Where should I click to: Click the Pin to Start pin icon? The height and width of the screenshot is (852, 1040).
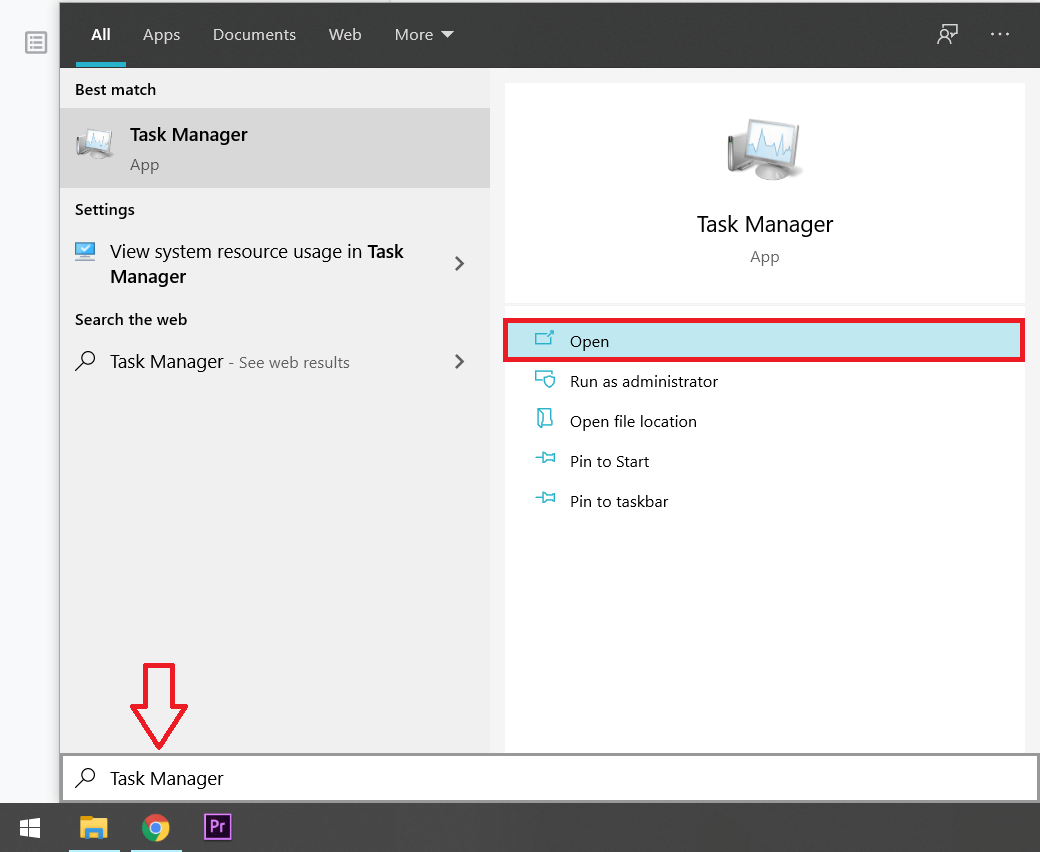pos(545,460)
